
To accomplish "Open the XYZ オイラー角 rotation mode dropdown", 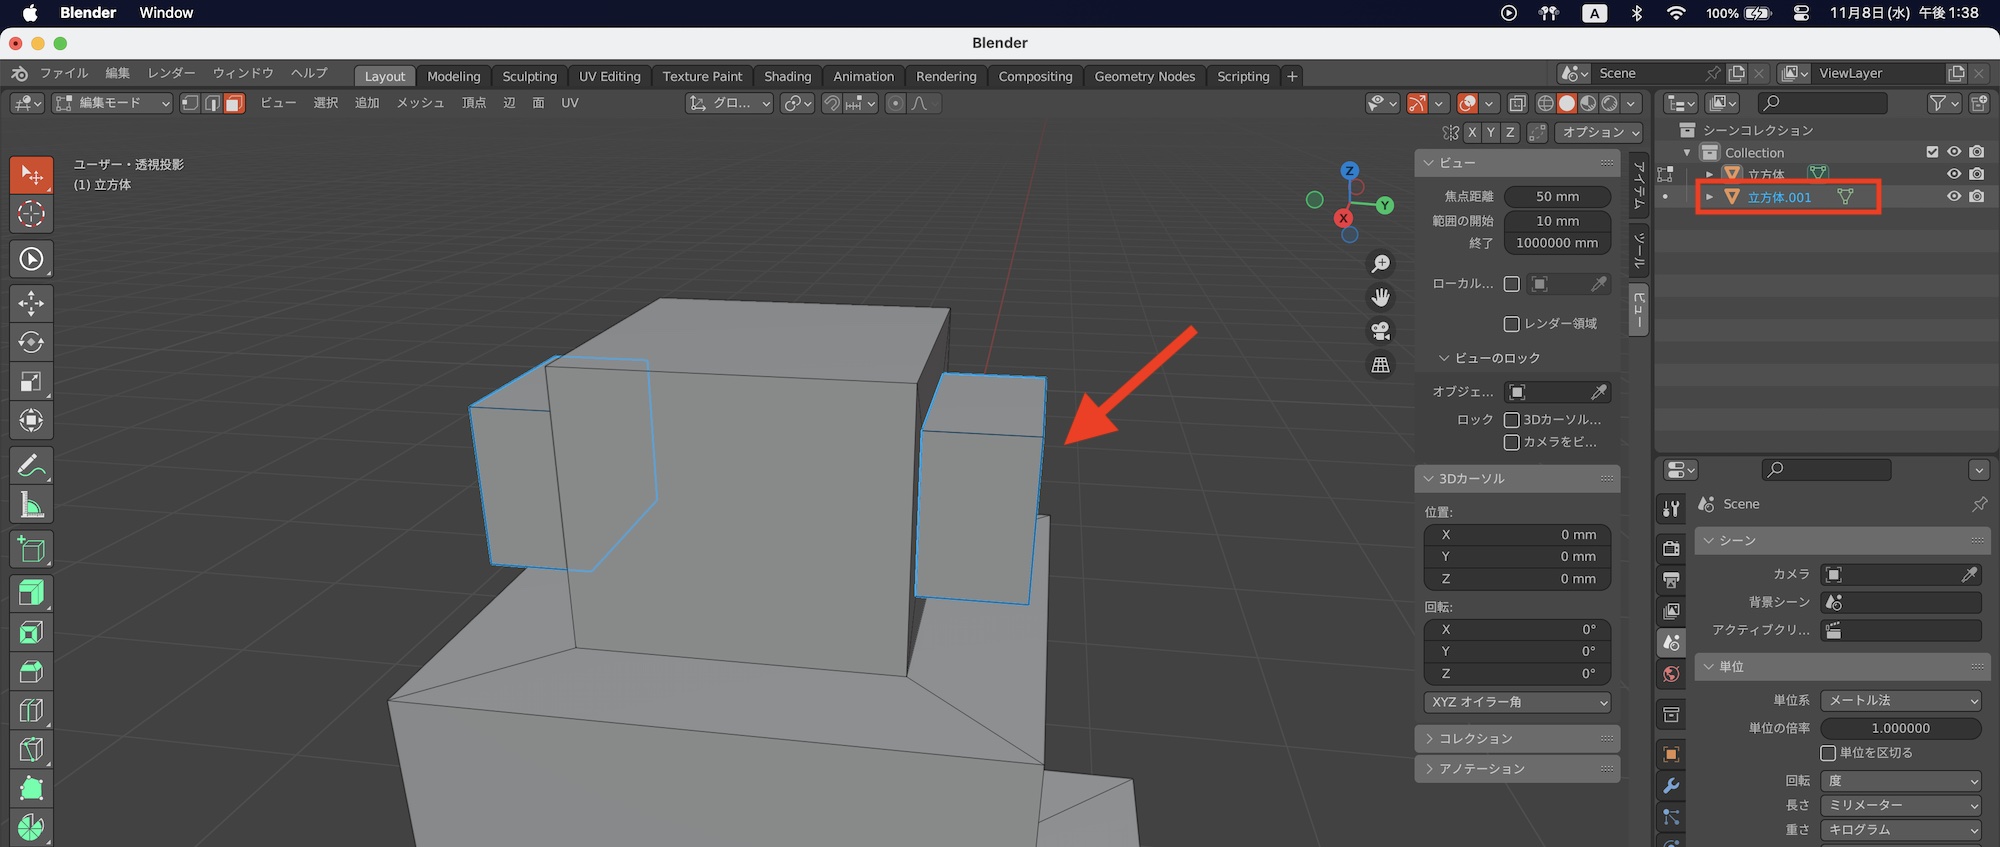I will (x=1517, y=702).
